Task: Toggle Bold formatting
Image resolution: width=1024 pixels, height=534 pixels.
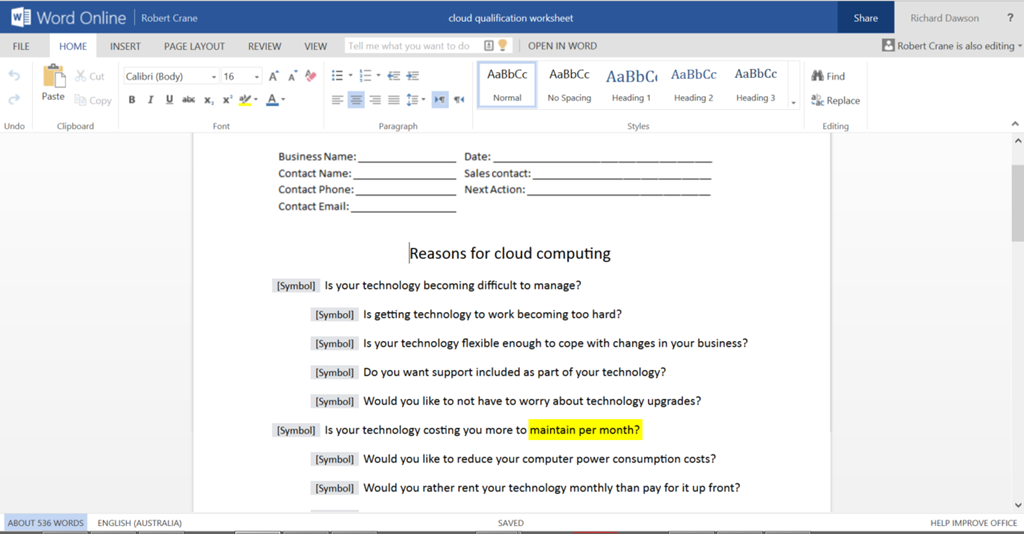Action: [x=131, y=100]
